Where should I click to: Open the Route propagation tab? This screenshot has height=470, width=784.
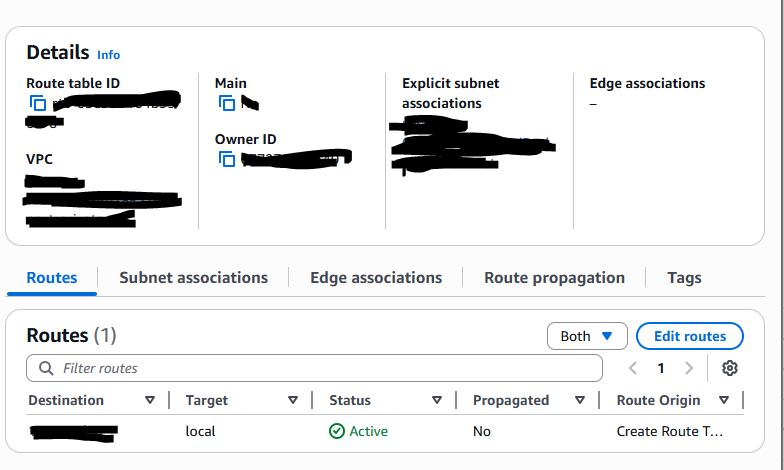click(554, 278)
